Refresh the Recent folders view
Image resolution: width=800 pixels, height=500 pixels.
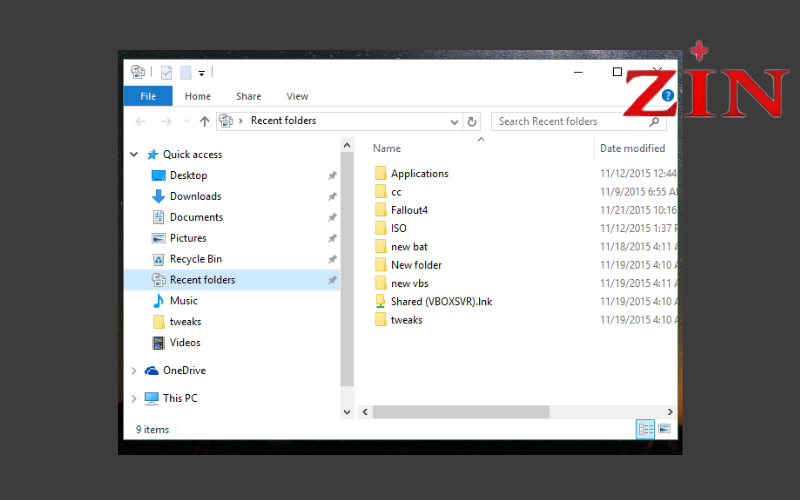click(472, 121)
